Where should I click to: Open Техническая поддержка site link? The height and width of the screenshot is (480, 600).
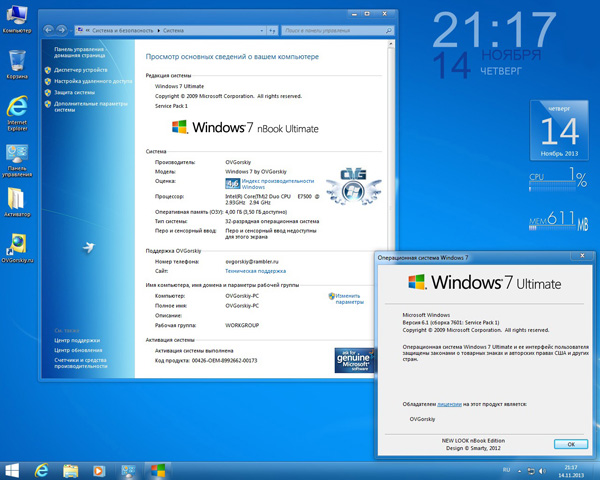[255, 271]
